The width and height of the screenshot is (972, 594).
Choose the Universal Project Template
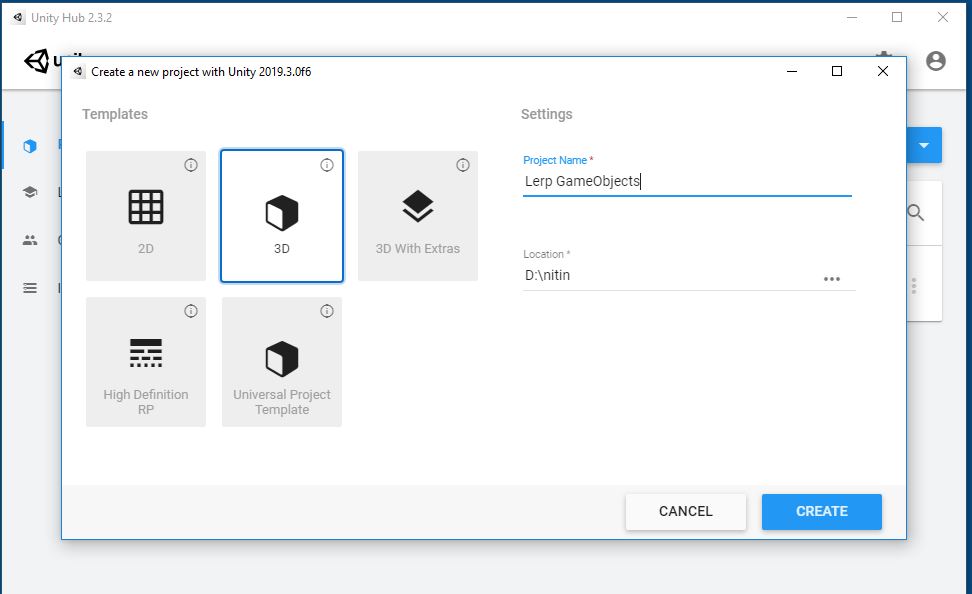[x=282, y=362]
